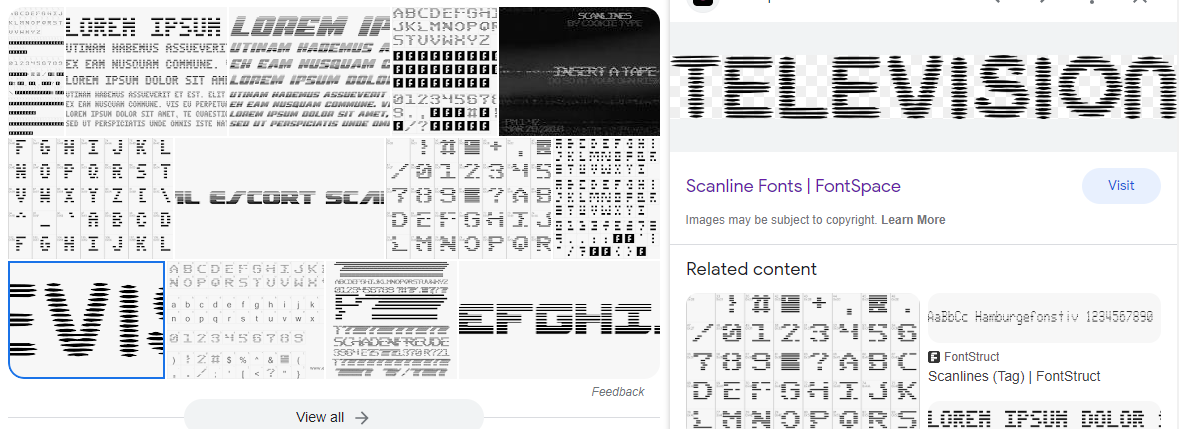Select the highlighted EVIS wavy-font thumbnail
The image size is (1179, 429).
pos(86,320)
